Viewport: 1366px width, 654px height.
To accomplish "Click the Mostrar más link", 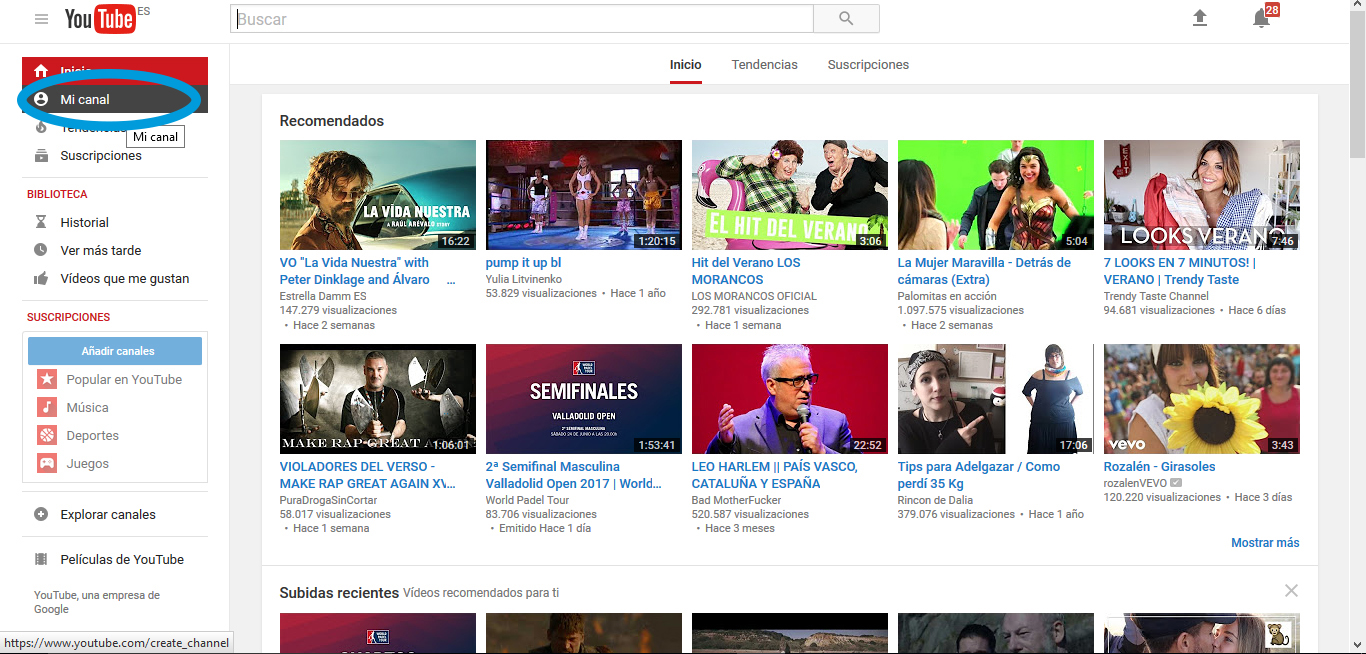I will tap(1265, 542).
